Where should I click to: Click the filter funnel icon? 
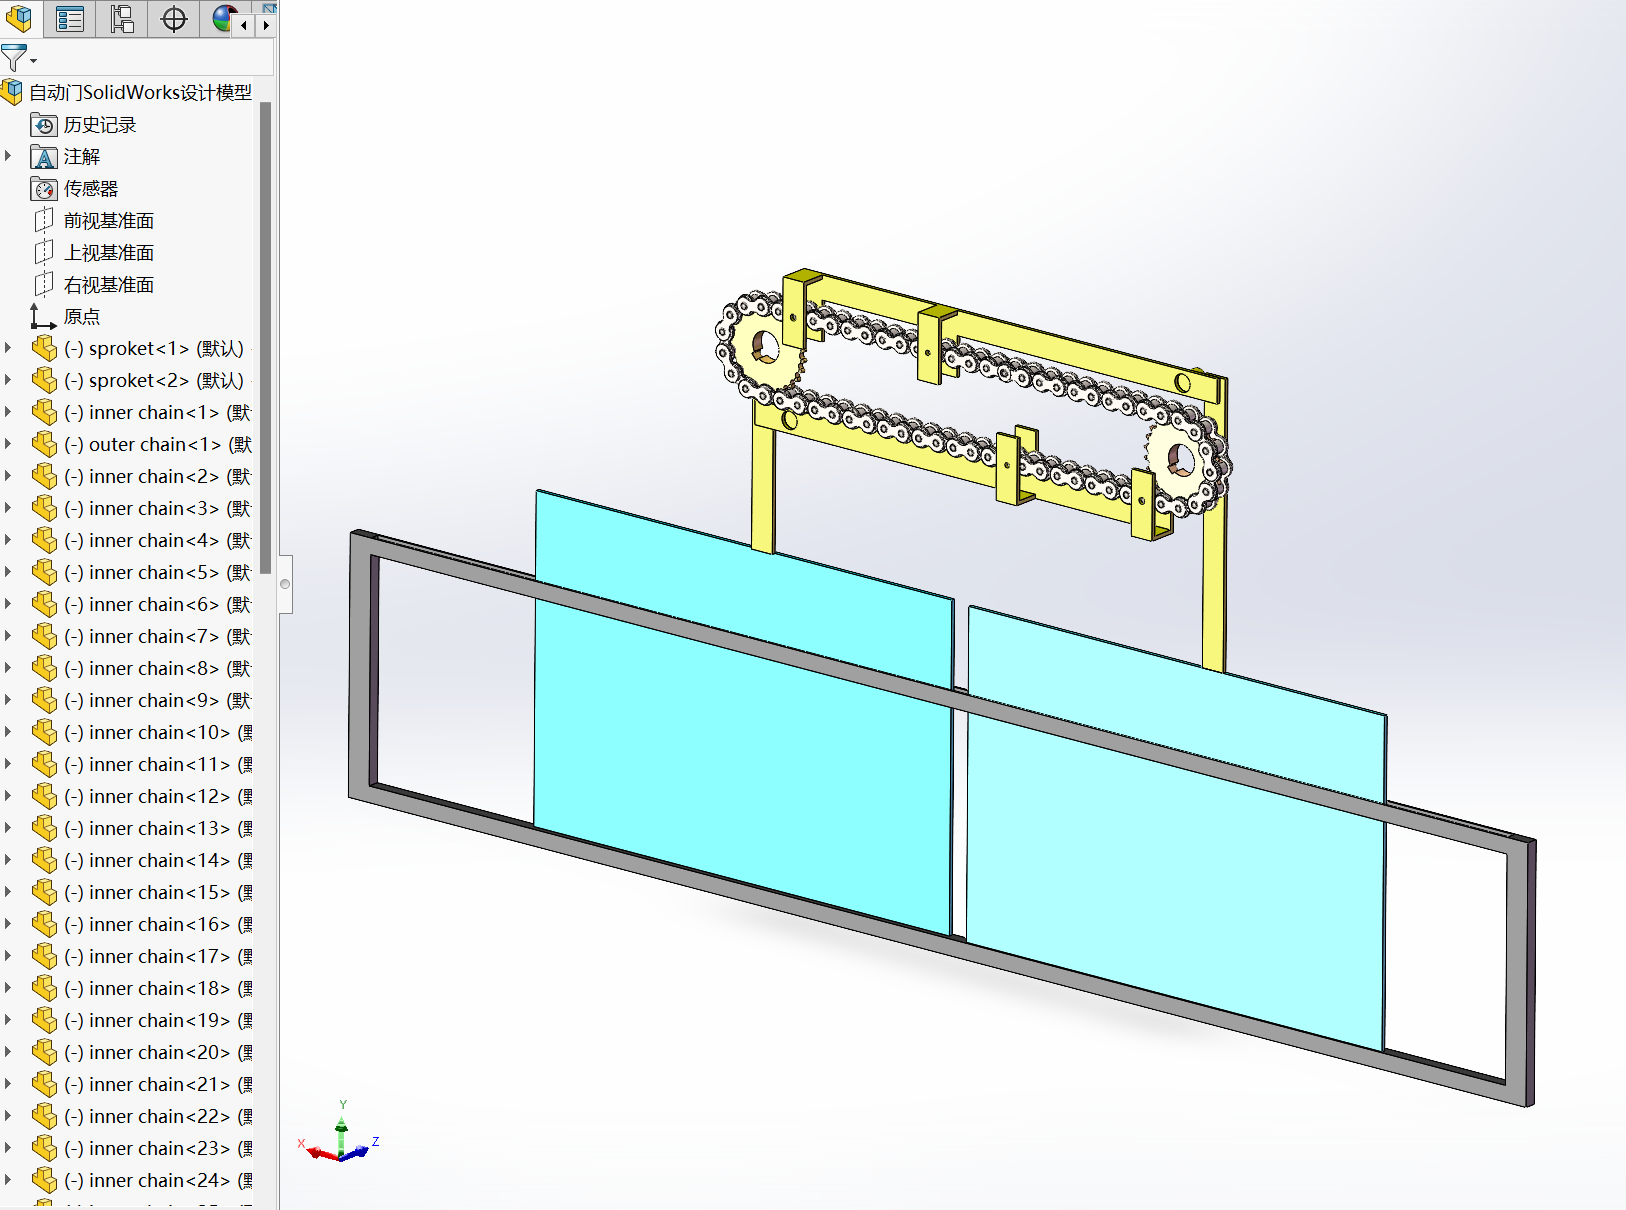[x=14, y=58]
